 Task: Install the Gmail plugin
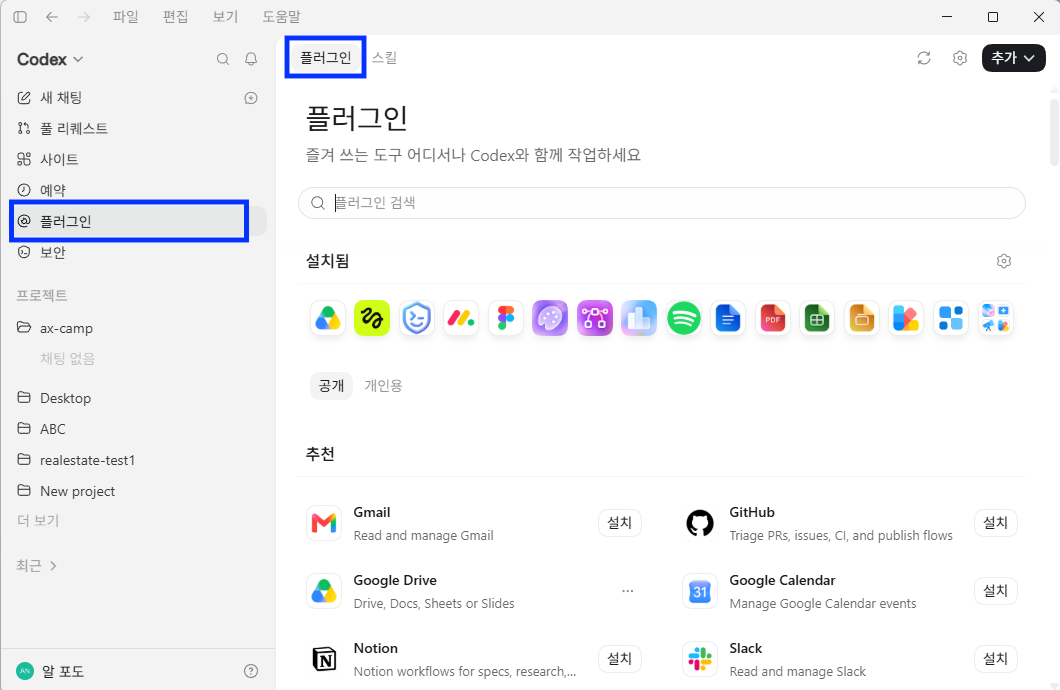pos(620,523)
